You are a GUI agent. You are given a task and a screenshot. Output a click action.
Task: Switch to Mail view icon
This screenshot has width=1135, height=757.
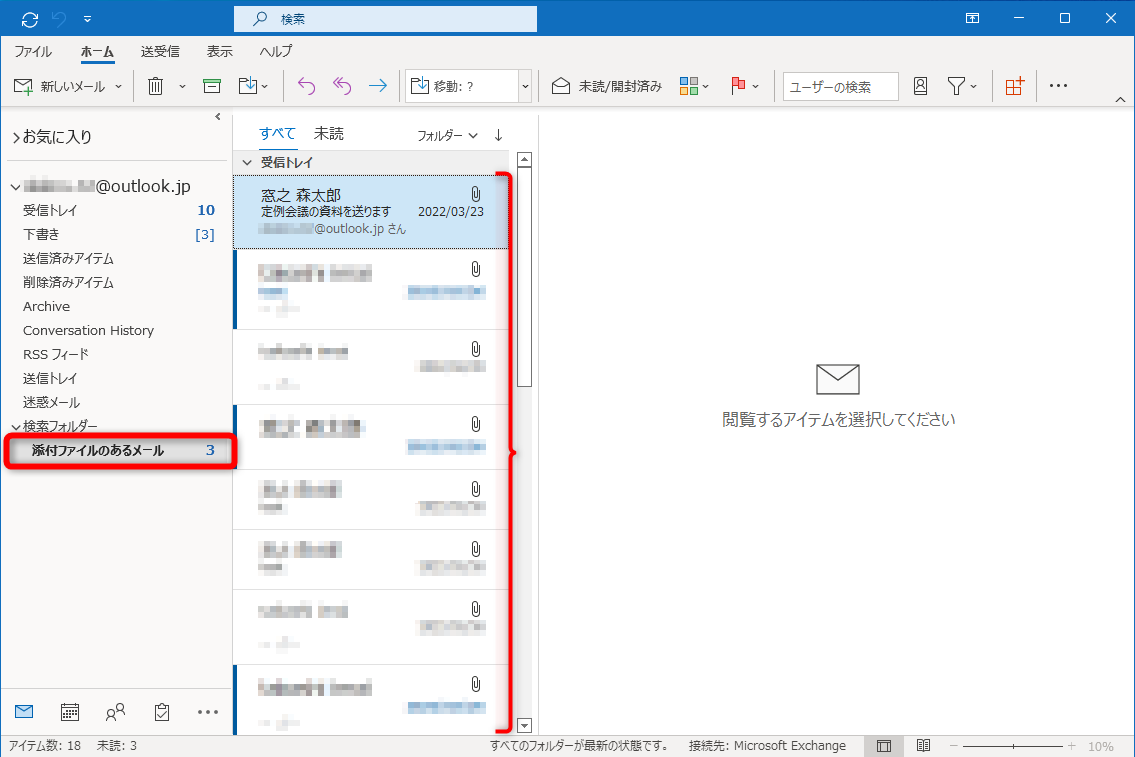pos(24,712)
